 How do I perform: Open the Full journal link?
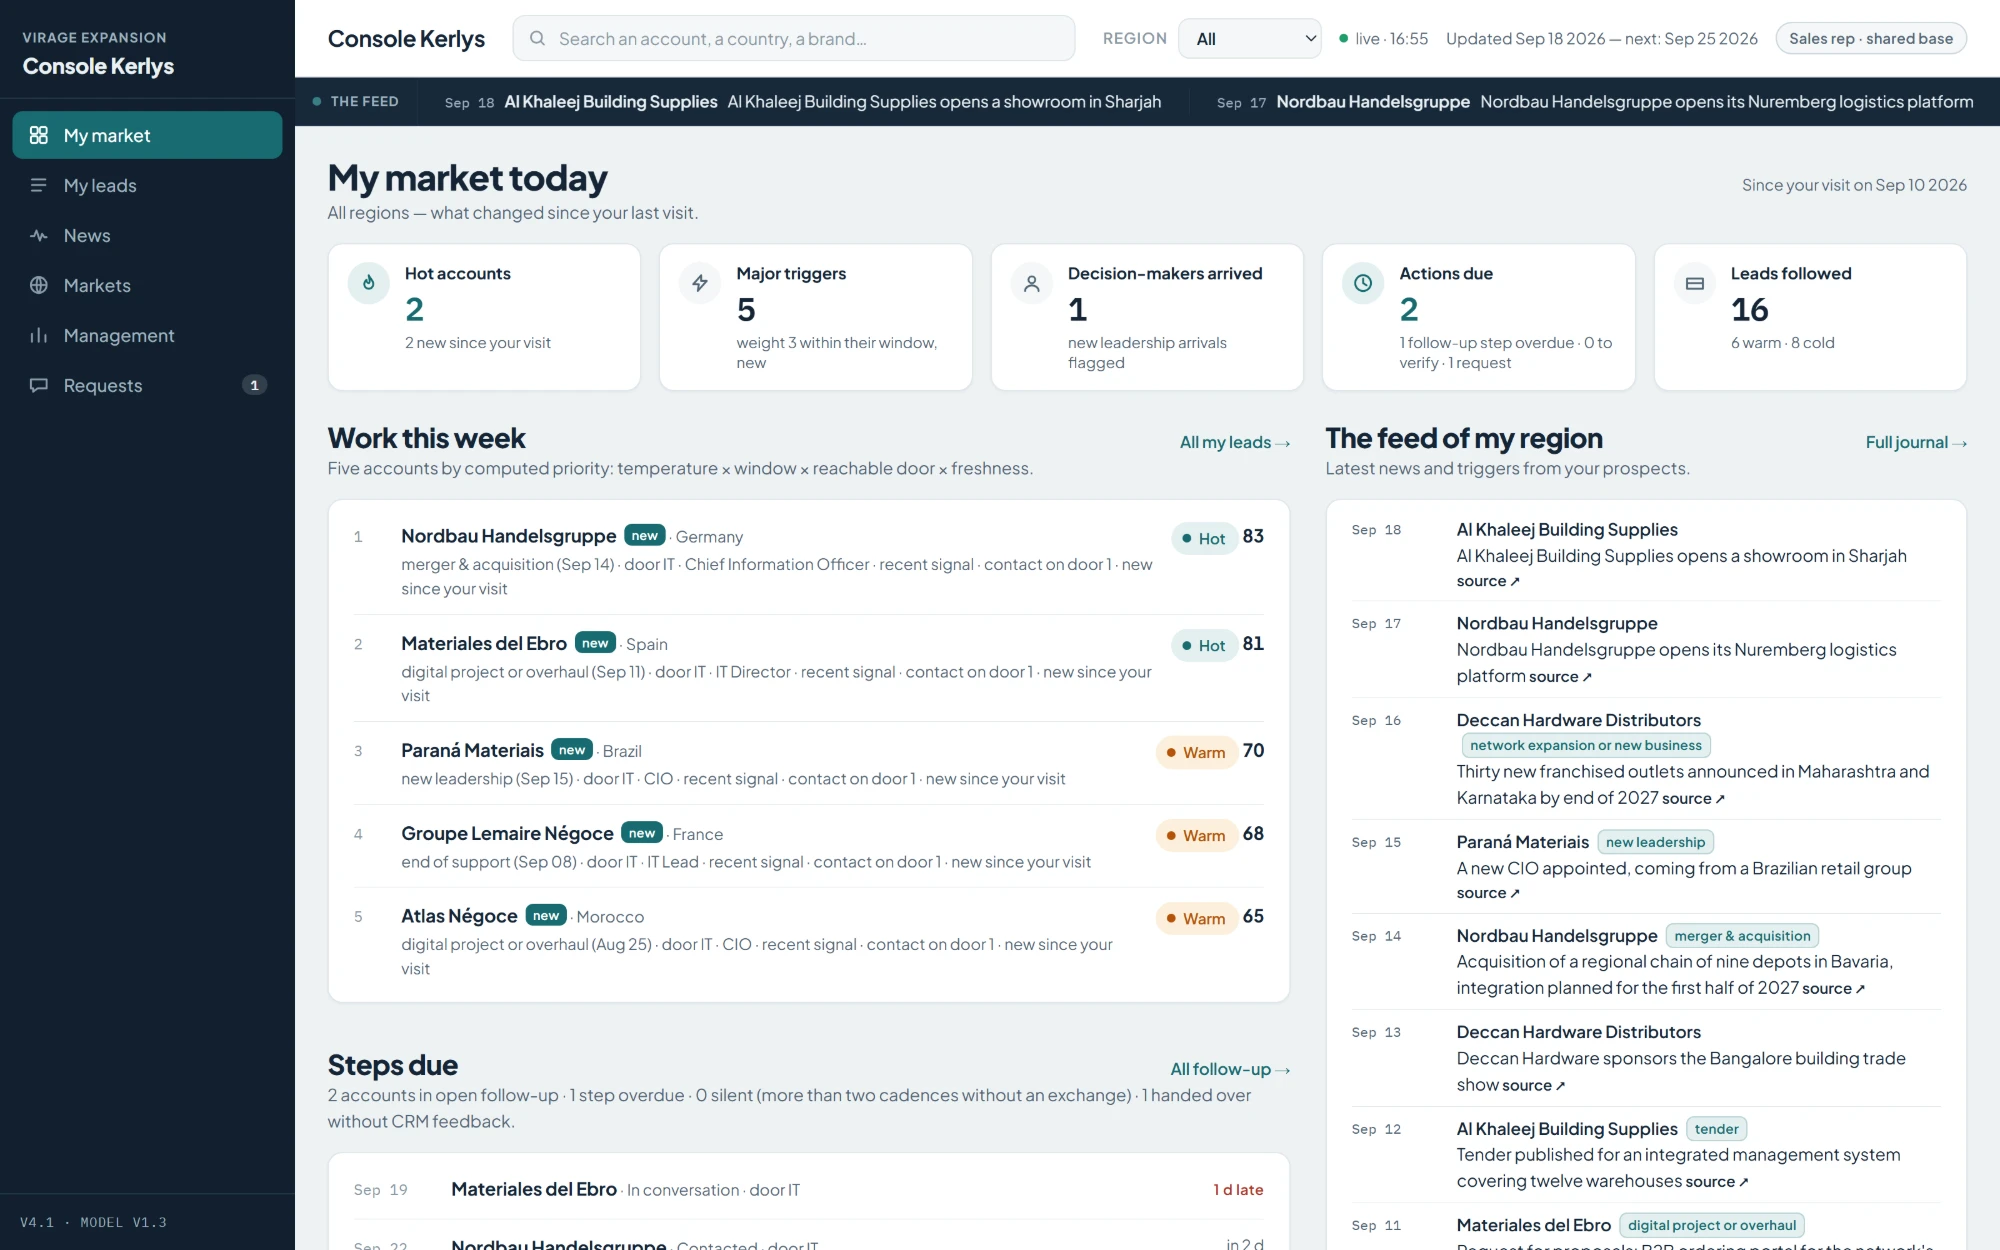1916,442
